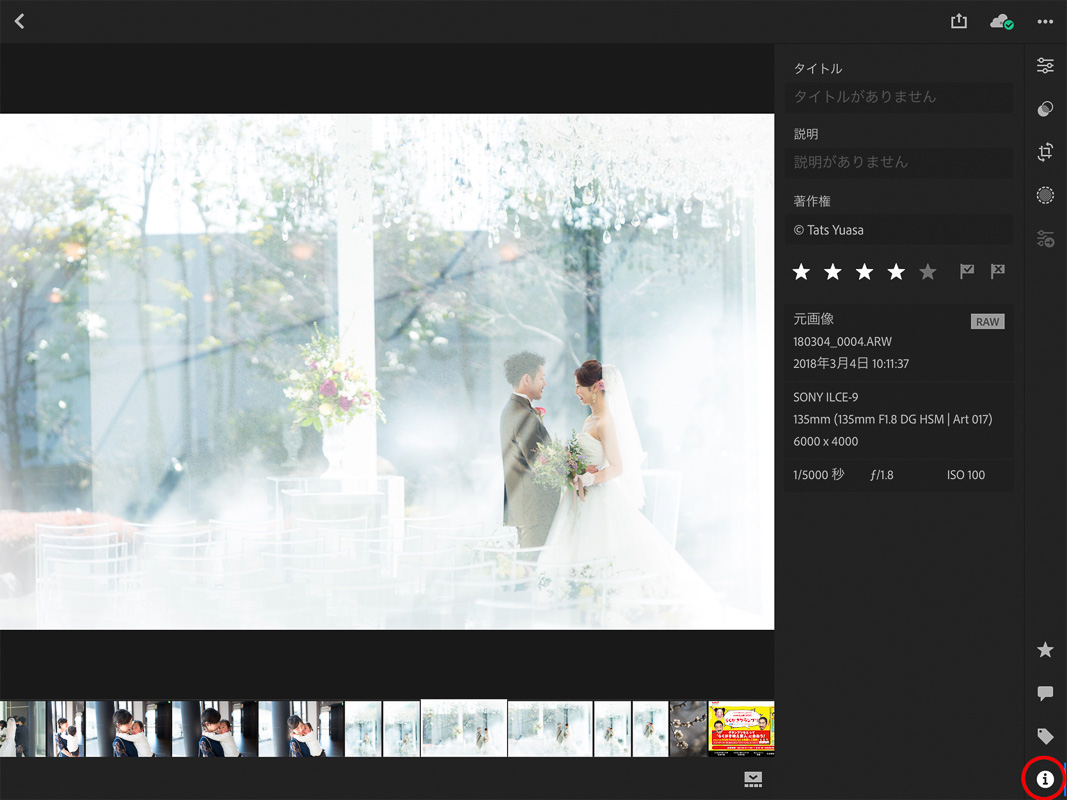This screenshot has height=800, width=1067.
Task: Open the Presets overlapping-circles icon
Action: [1045, 109]
